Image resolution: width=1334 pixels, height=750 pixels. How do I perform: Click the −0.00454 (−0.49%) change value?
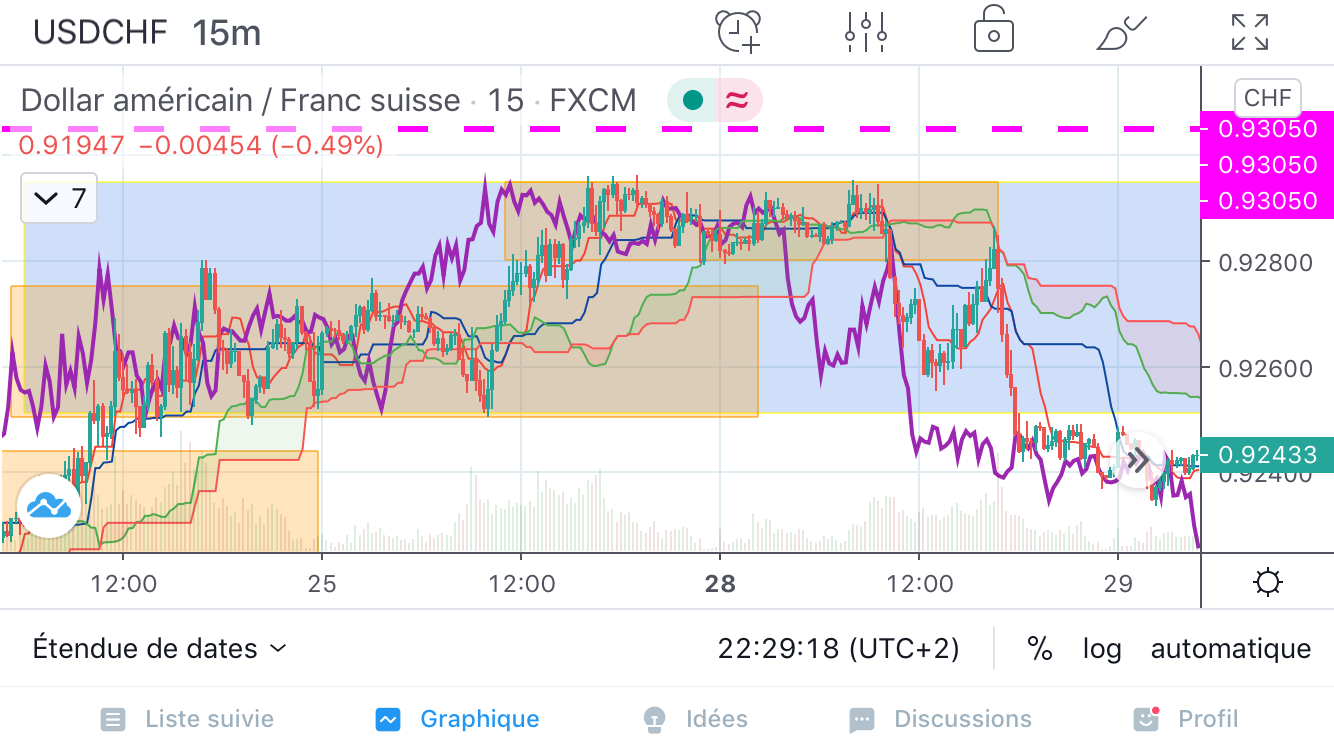261,145
